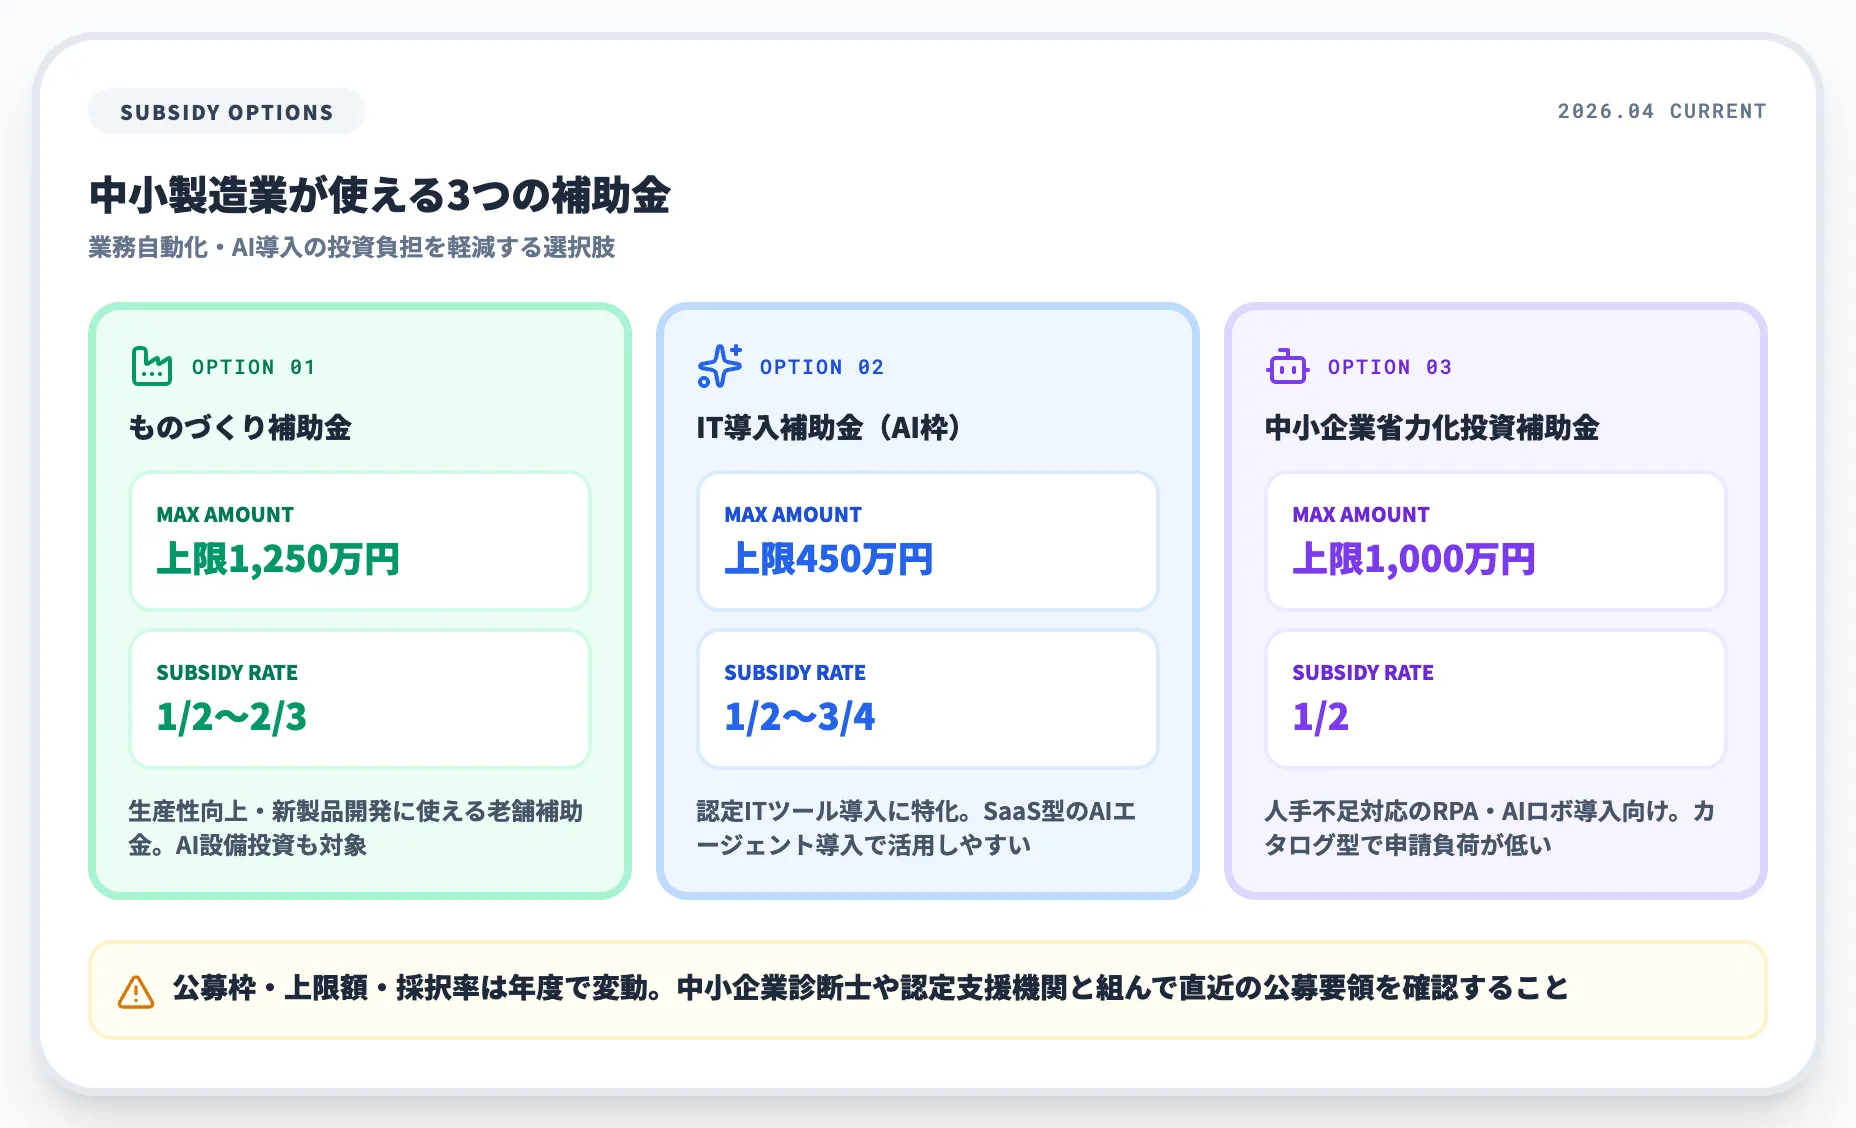
Task: Click the OPTION 03 badge beside the robot
Action: (x=1389, y=366)
